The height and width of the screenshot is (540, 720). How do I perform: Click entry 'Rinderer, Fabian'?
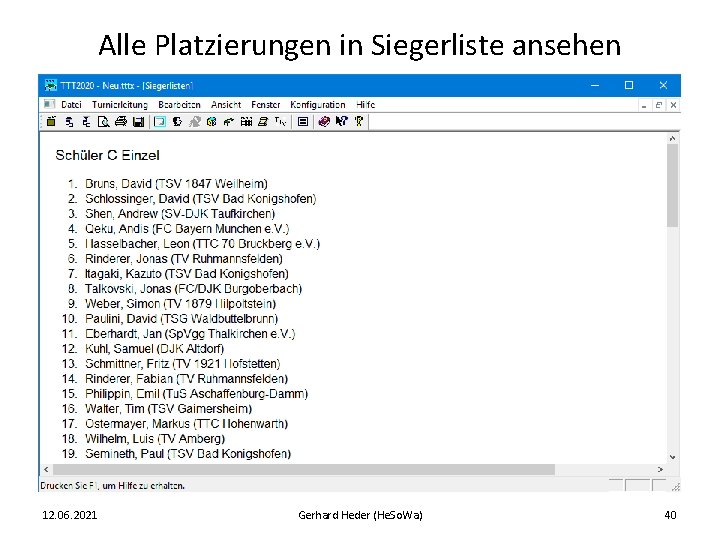(x=186, y=379)
